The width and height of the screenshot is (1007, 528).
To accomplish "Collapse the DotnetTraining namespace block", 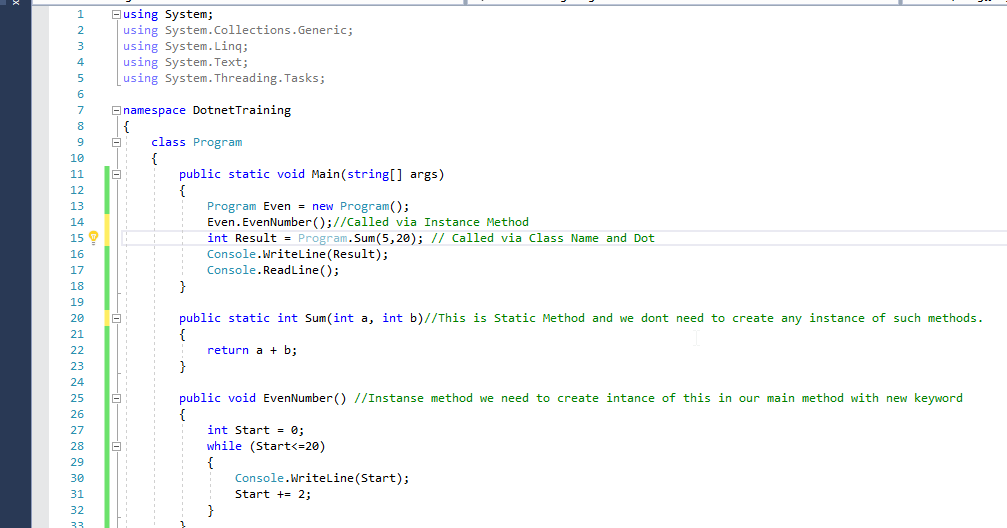I will coord(116,110).
